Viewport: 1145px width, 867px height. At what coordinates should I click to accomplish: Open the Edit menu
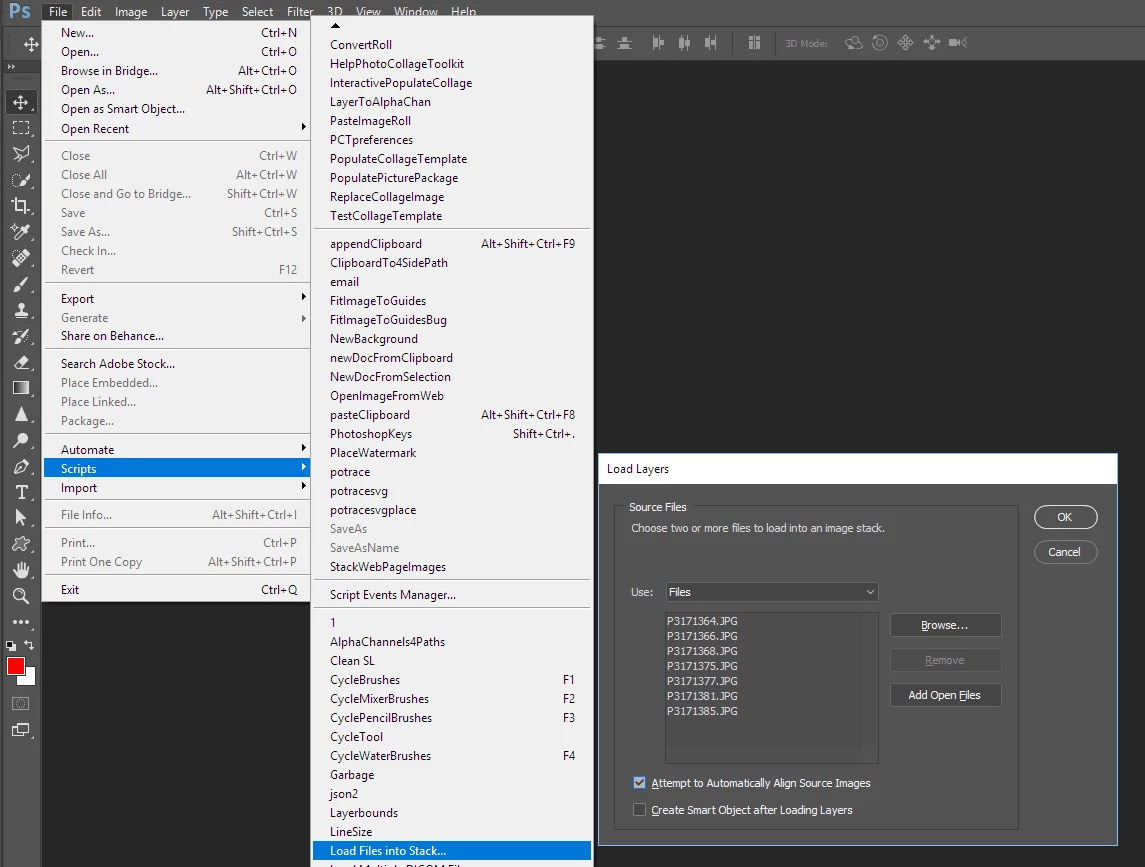91,12
